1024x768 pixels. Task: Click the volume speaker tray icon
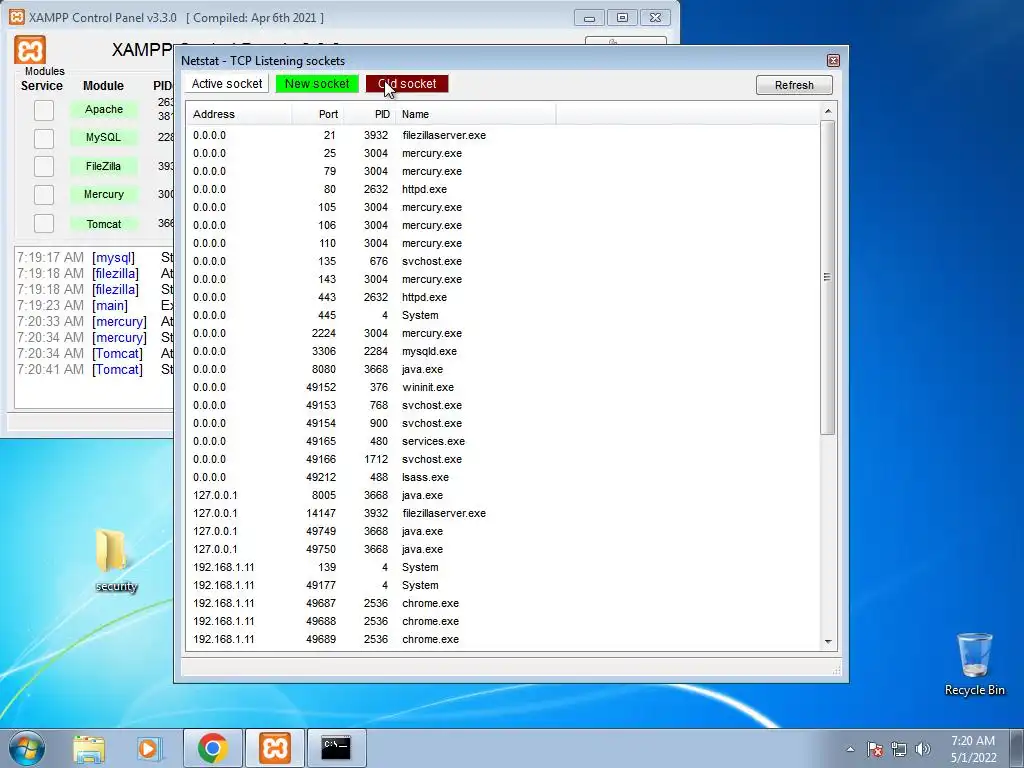point(923,748)
